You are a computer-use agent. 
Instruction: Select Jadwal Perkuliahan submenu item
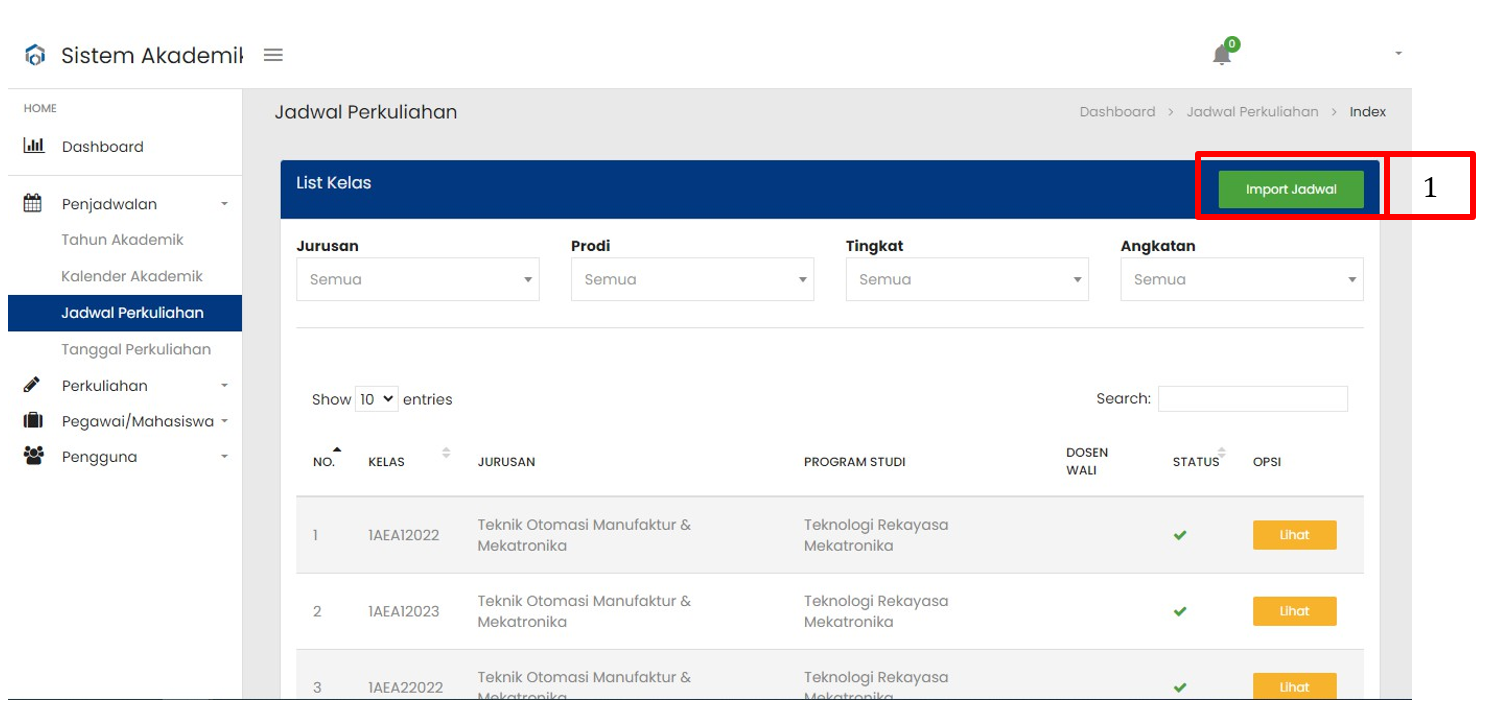tap(125, 313)
